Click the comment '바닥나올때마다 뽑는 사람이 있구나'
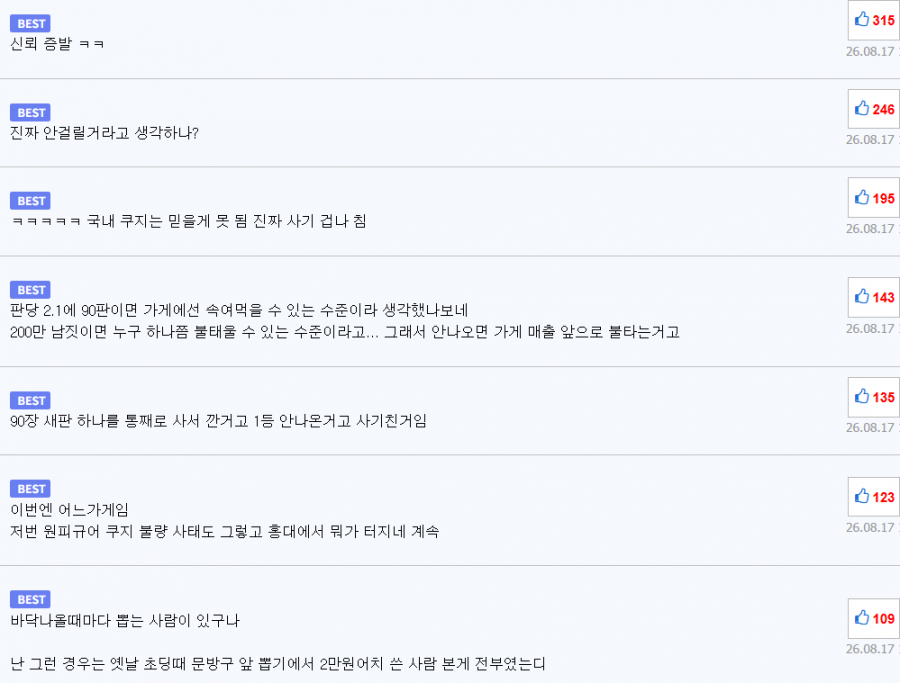900x683 pixels. 125,620
